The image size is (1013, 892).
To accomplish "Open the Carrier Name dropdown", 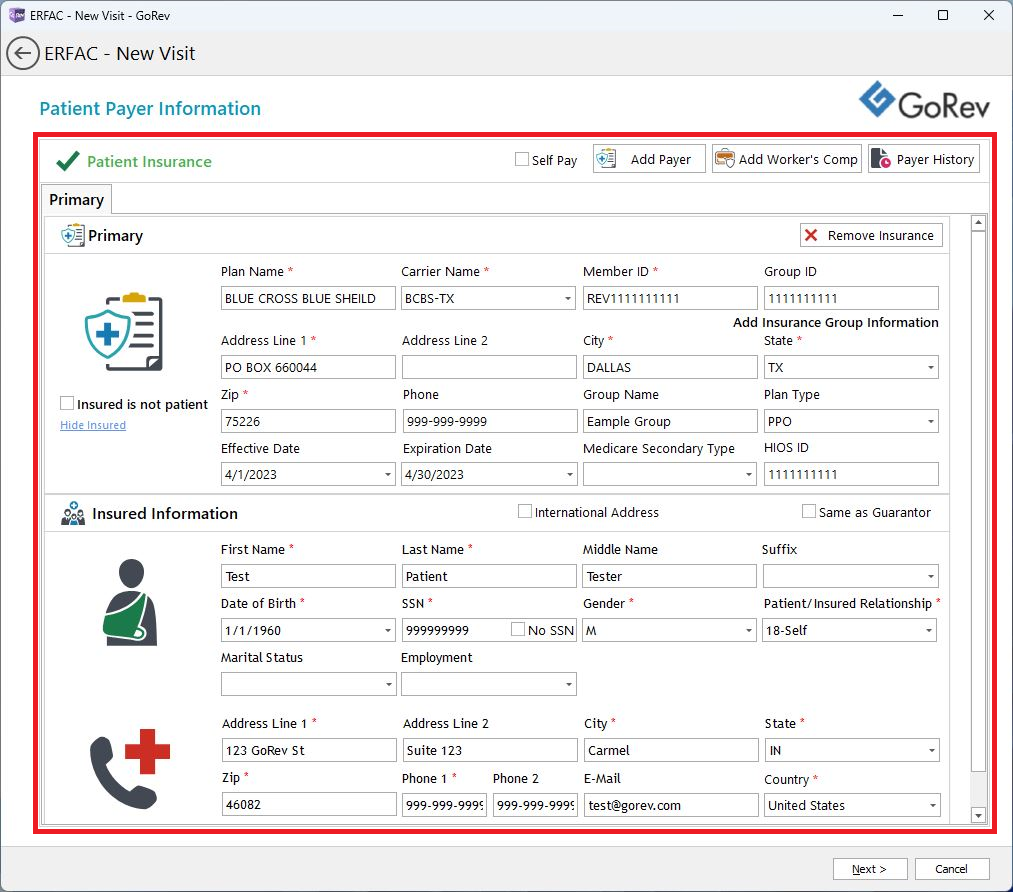I will coord(567,298).
